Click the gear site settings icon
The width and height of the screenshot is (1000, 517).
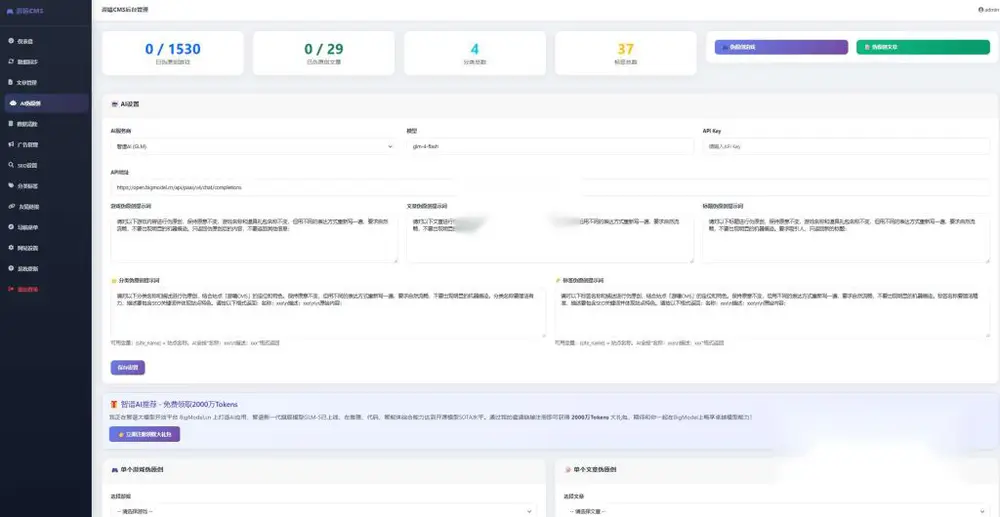click(11, 247)
